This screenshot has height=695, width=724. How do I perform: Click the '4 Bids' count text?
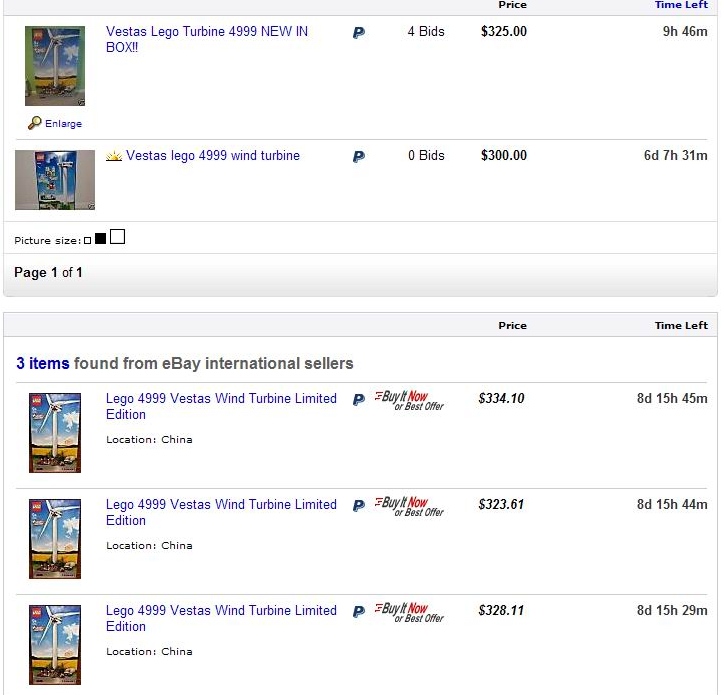[x=426, y=31]
